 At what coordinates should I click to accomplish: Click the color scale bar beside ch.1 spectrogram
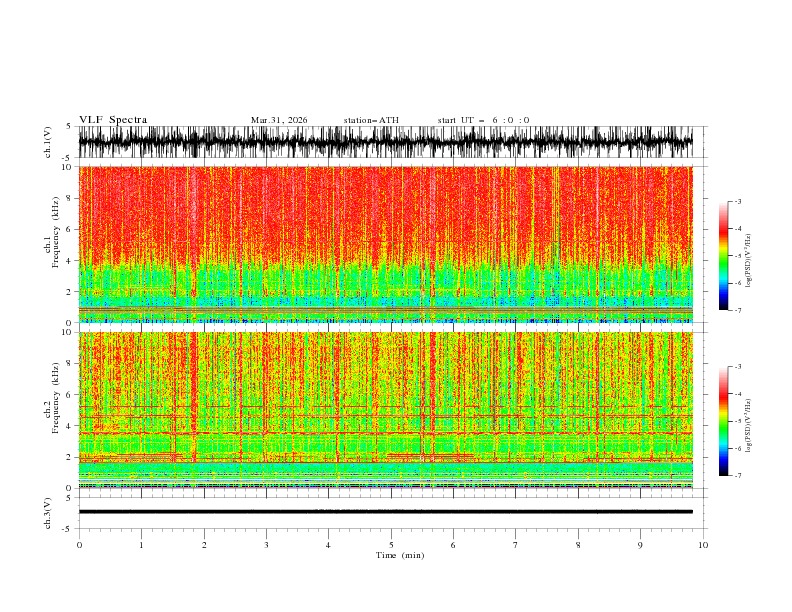click(x=723, y=256)
